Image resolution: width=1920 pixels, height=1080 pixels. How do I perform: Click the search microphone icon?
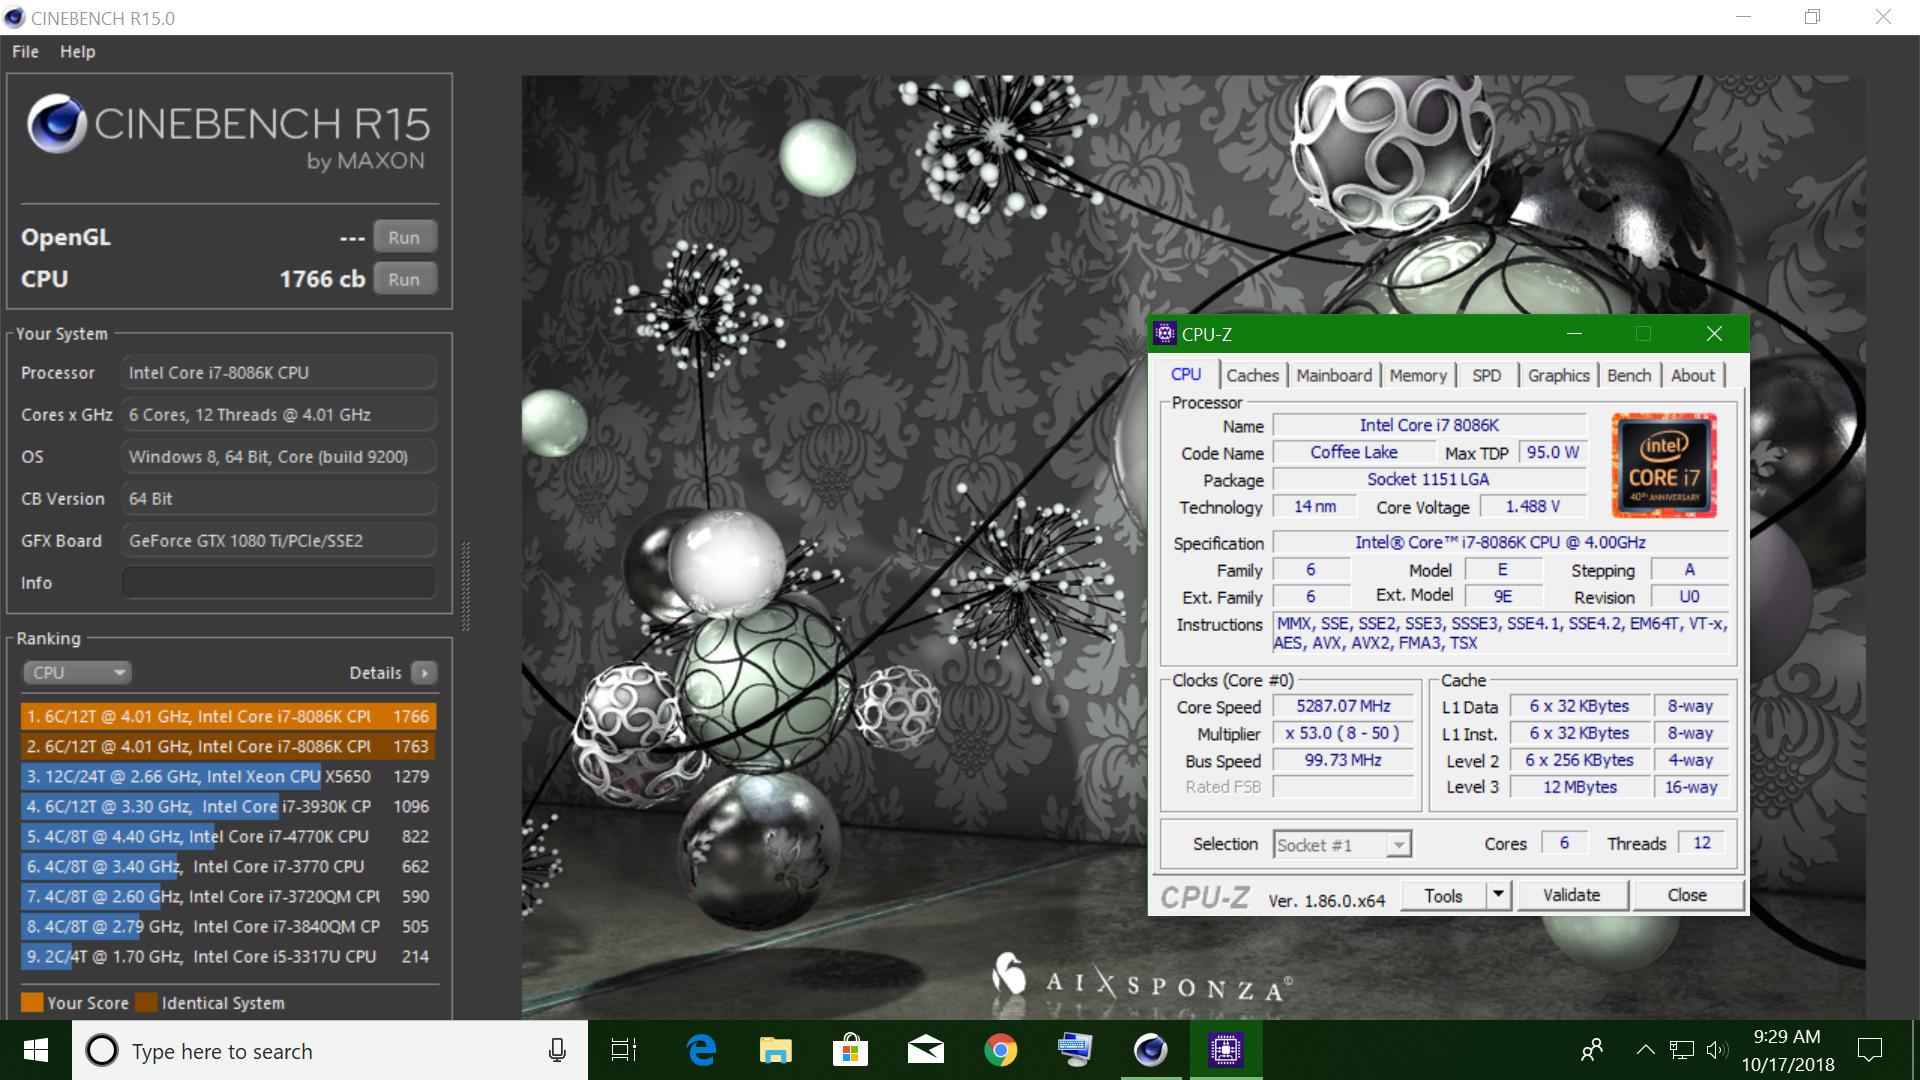(557, 1050)
